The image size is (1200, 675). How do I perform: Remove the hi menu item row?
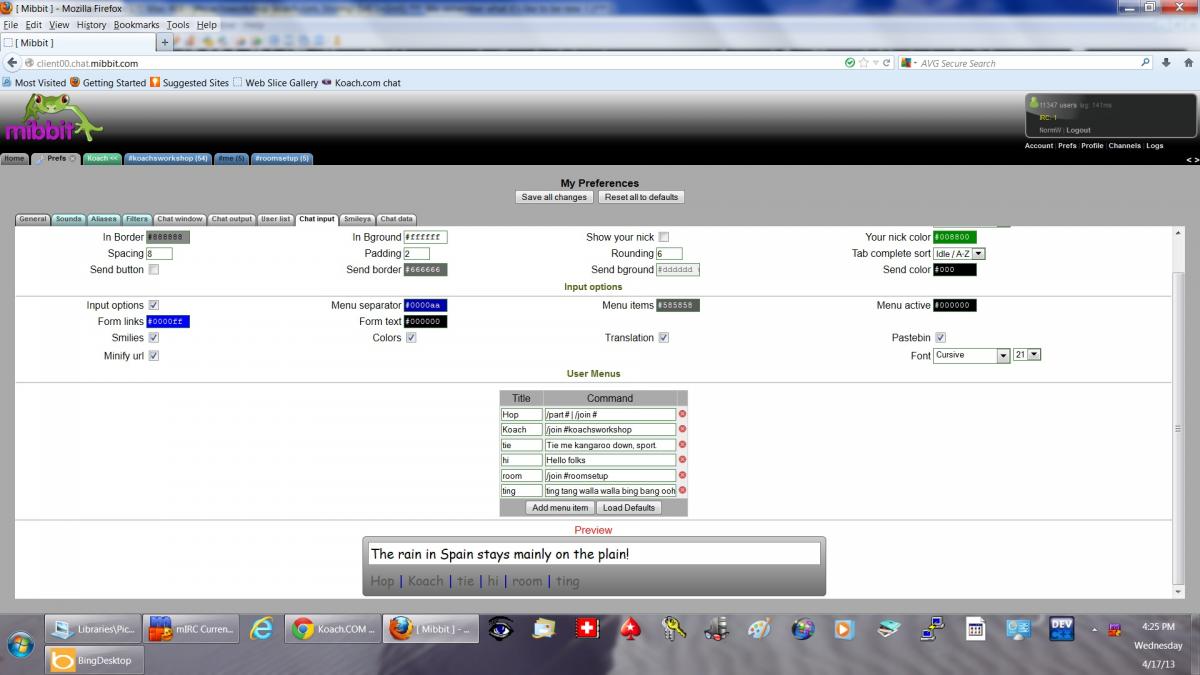683,460
